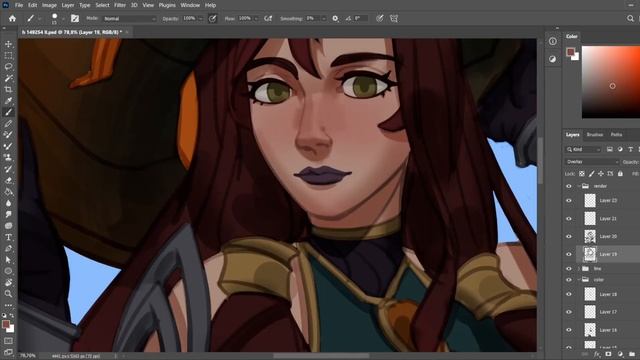Select the Rectangular Marquee tool

[8, 55]
